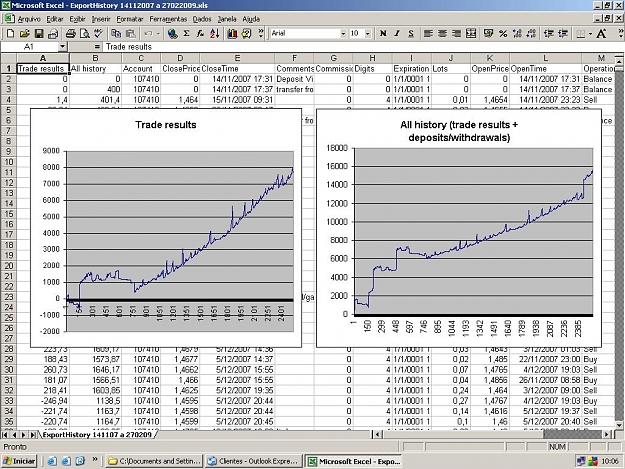The width and height of the screenshot is (625, 469).
Task: Apply percent style to cells
Action: point(503,33)
